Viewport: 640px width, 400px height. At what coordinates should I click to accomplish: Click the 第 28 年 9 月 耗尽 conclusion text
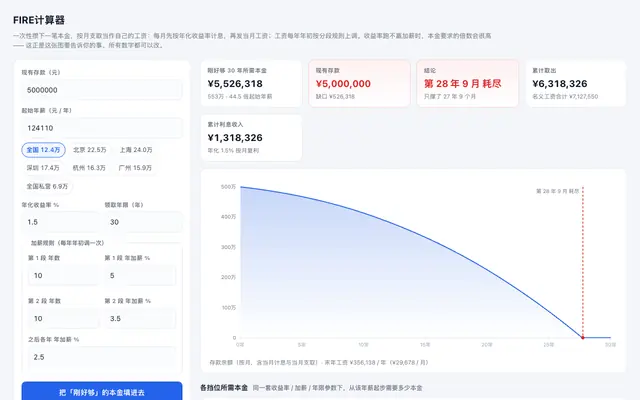click(462, 84)
